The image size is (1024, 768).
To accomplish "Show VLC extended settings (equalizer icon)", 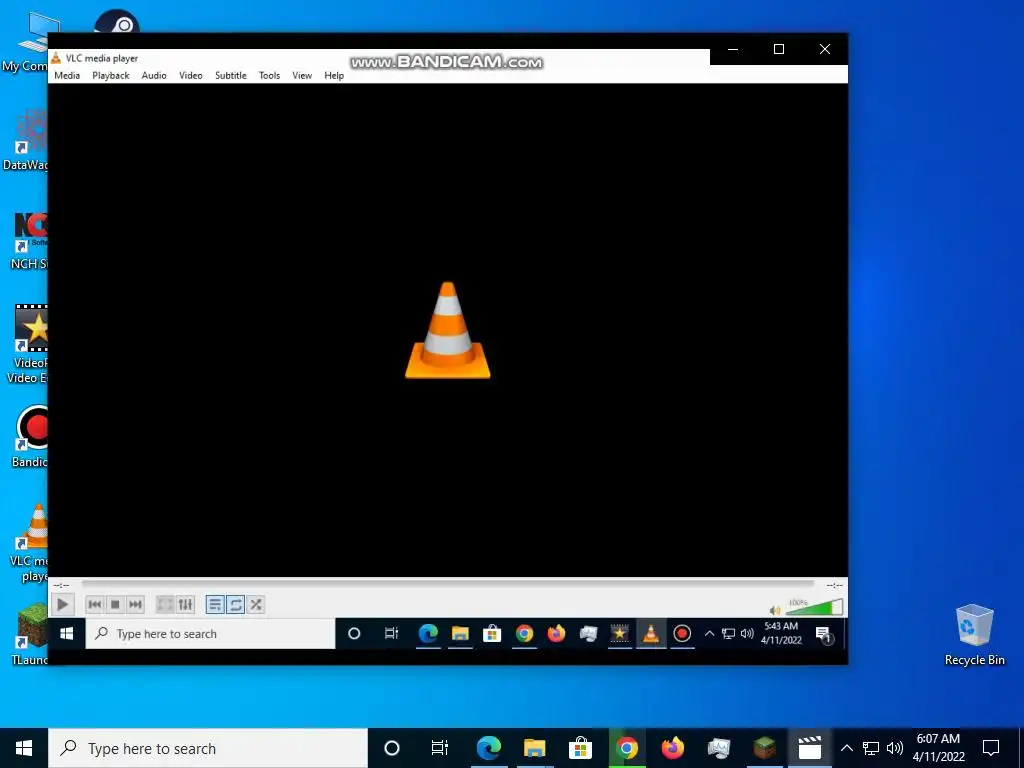I will [x=185, y=605].
